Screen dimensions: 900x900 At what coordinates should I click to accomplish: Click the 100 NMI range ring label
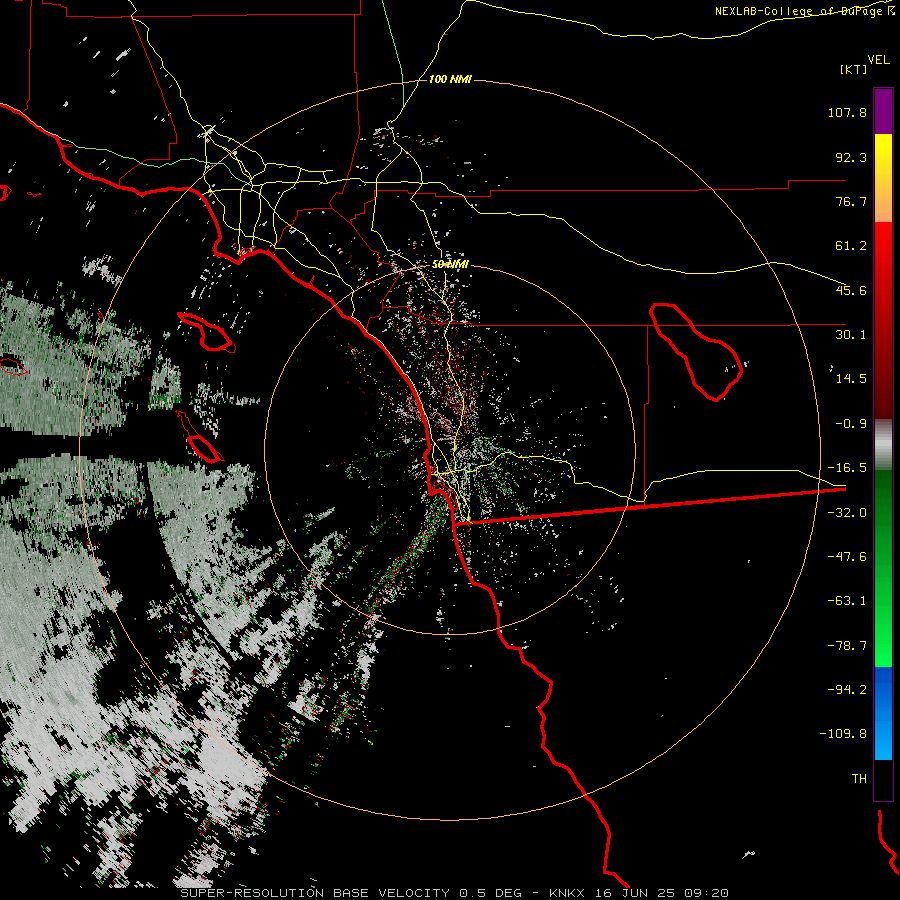450,79
